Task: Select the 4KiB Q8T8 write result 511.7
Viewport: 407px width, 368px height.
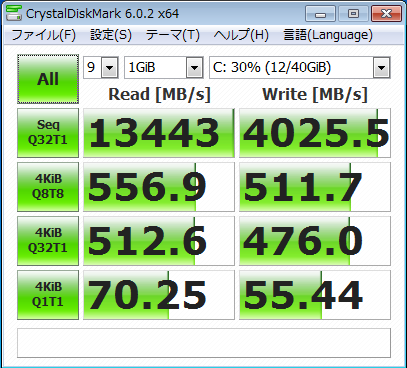Action: (315, 187)
